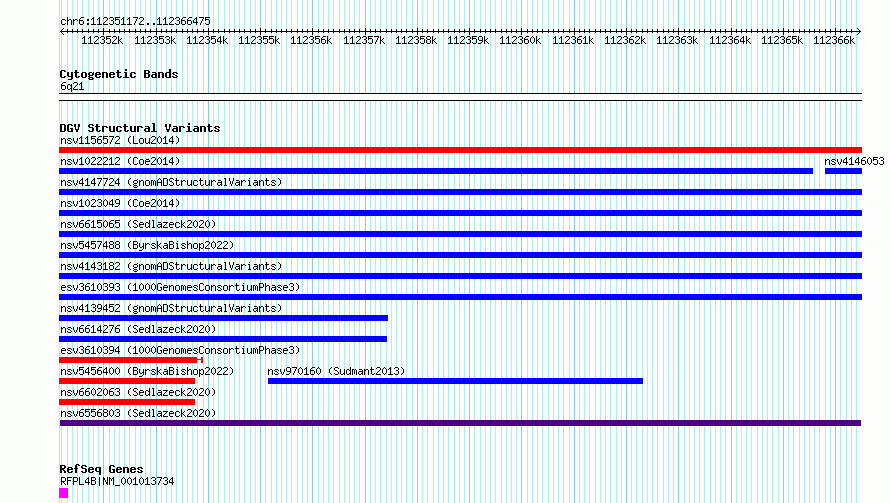This screenshot has width=890, height=503.
Task: Open the nsv6602063 (Sedlazeck2020) label
Action: tap(138, 392)
